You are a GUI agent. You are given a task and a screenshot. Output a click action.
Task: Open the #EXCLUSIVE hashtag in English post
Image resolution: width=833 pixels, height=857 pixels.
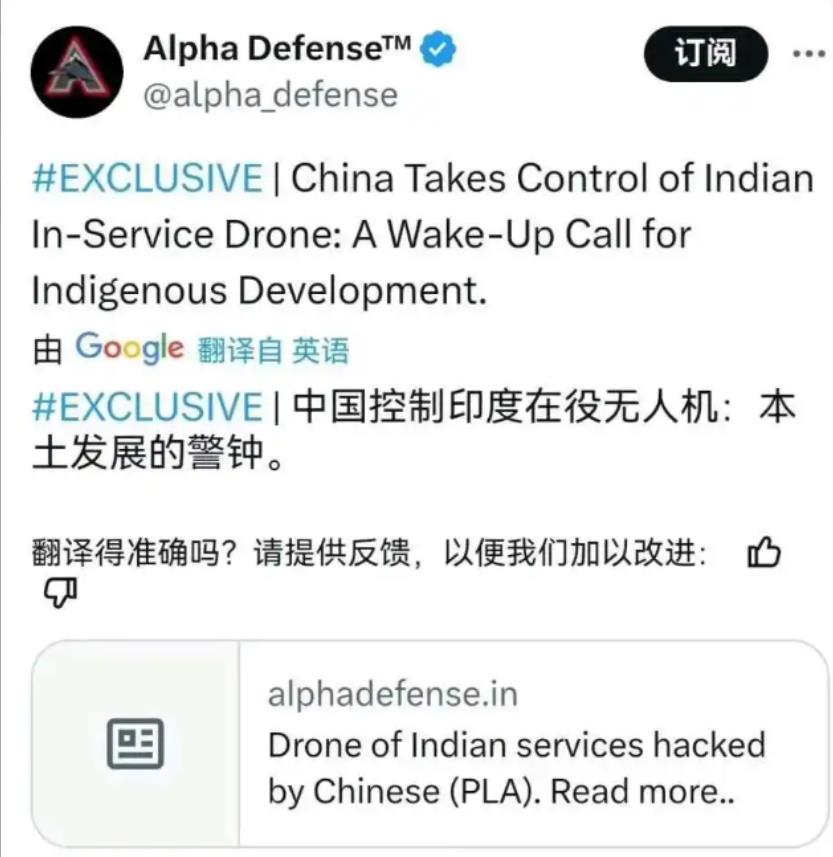(x=148, y=178)
